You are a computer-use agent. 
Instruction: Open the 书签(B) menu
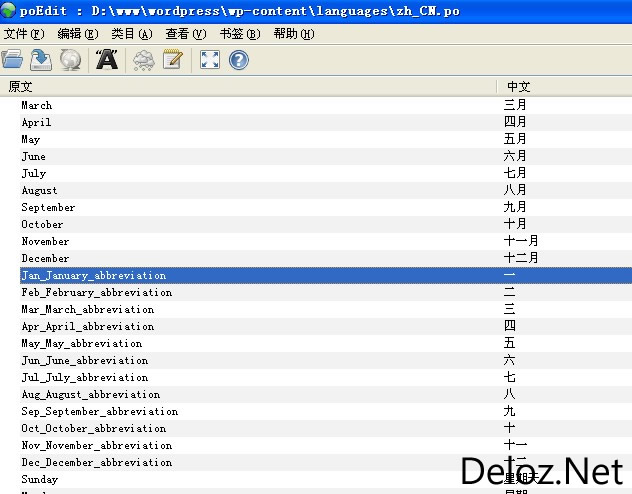point(240,34)
